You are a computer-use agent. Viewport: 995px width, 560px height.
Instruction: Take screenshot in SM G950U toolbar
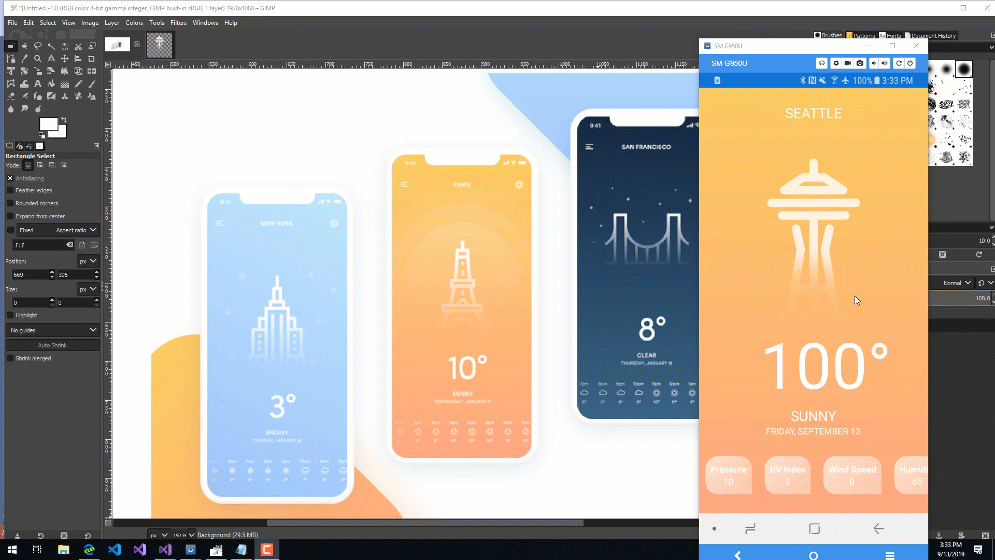860,63
